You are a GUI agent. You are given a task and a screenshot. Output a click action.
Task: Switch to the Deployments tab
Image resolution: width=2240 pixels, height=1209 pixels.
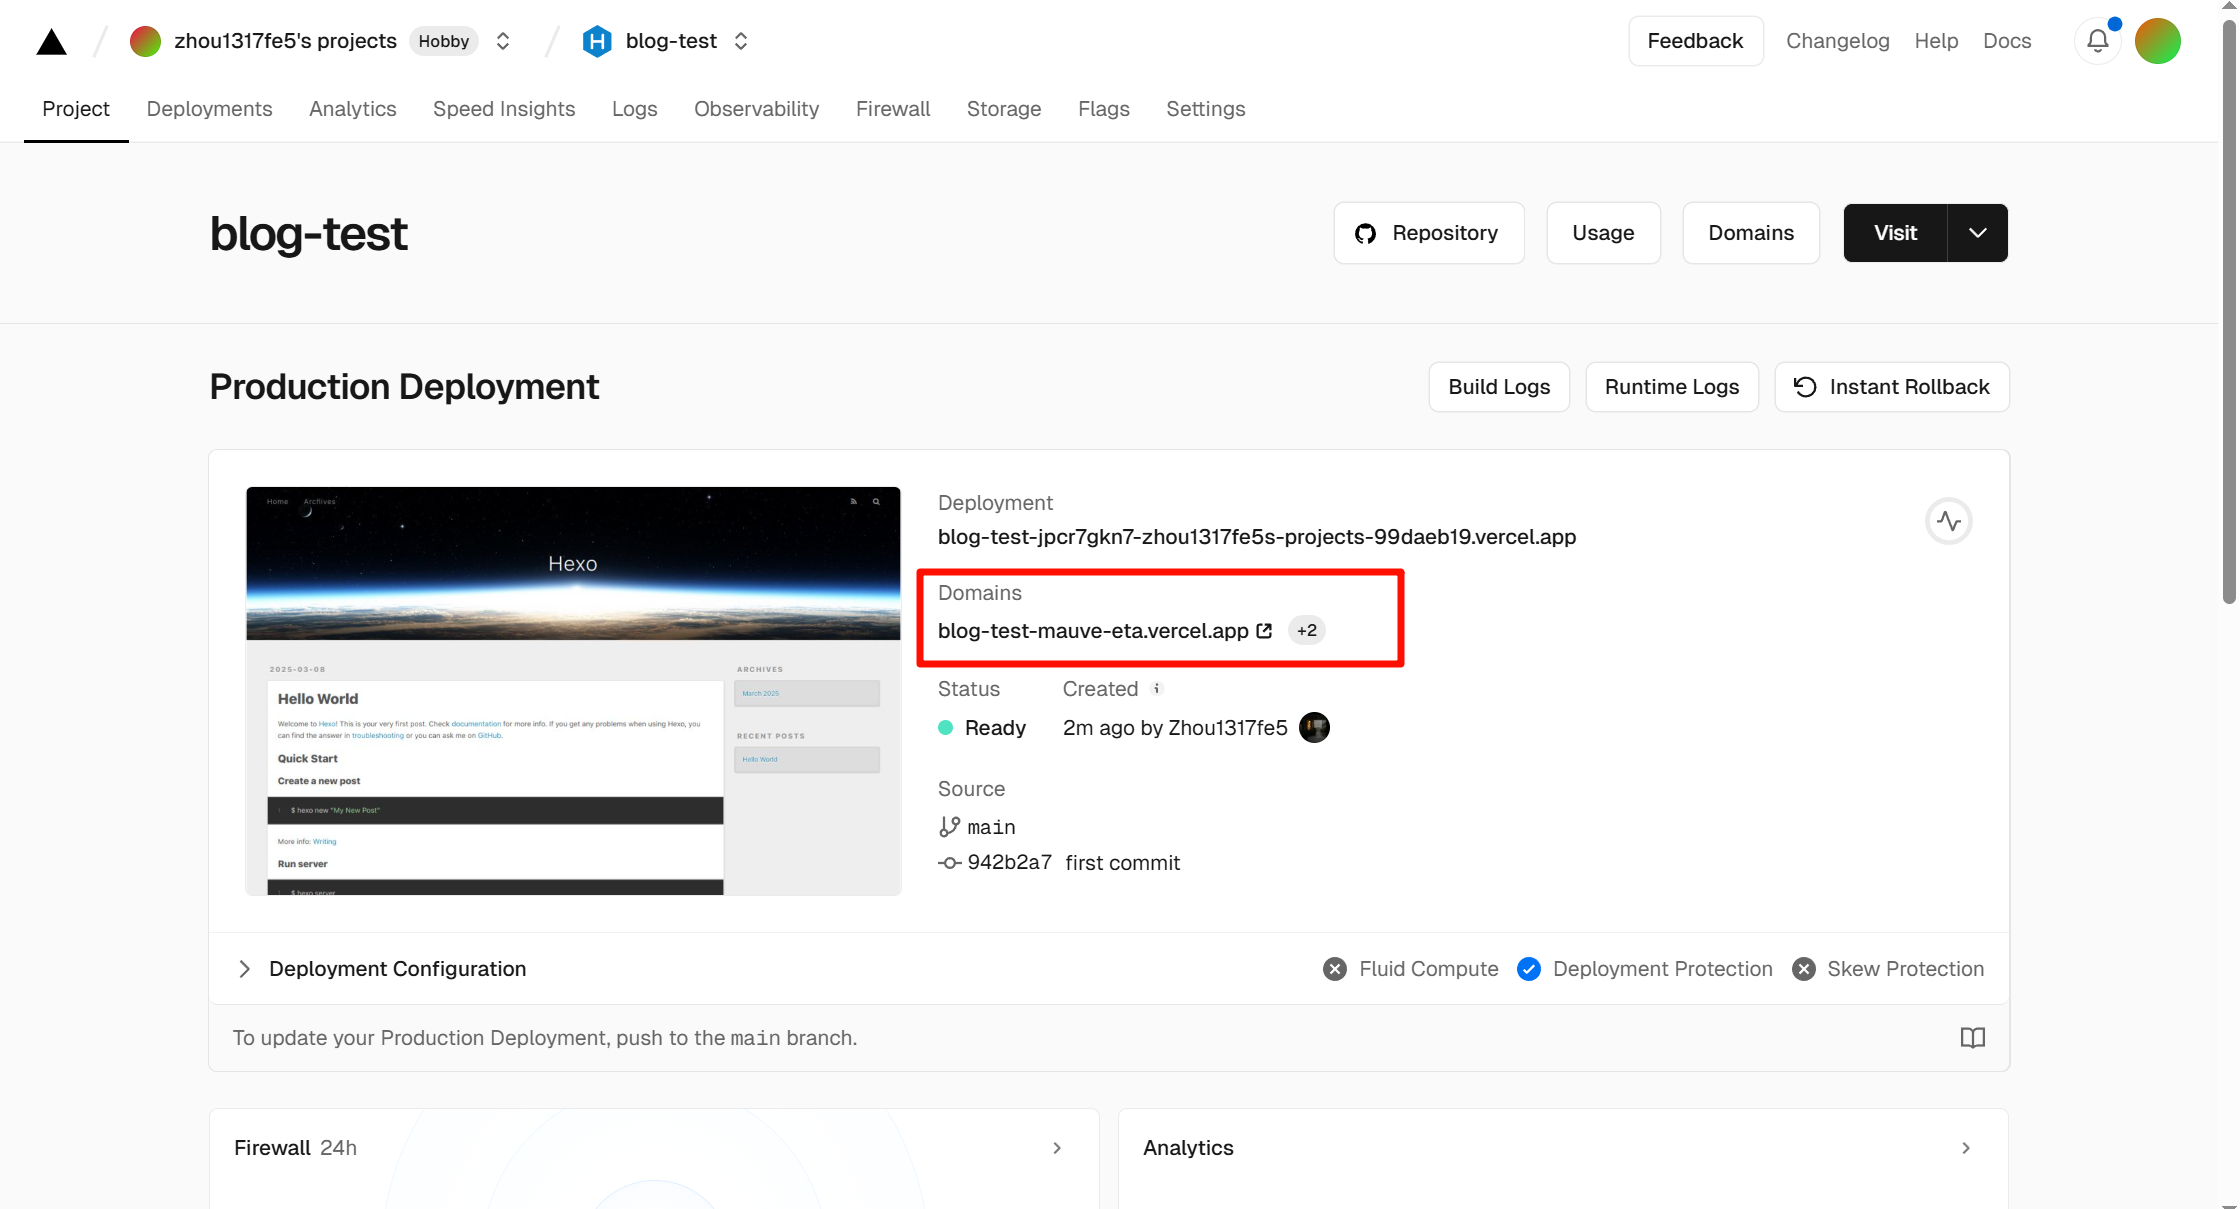pyautogui.click(x=209, y=109)
